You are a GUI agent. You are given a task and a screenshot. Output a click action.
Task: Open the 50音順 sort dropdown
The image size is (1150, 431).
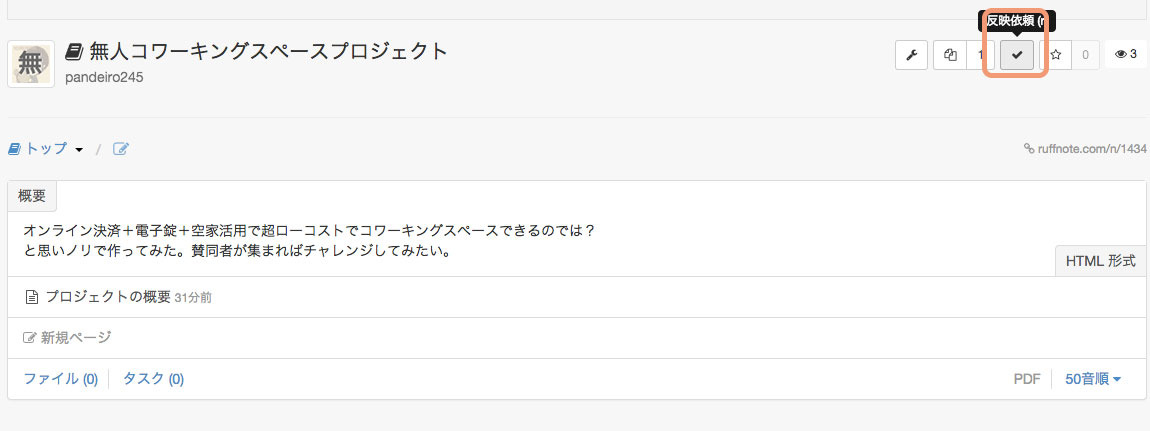[1093, 379]
